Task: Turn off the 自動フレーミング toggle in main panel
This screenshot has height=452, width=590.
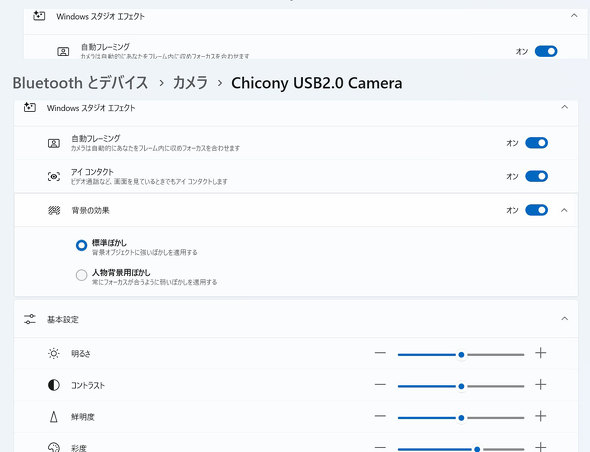Action: [536, 143]
